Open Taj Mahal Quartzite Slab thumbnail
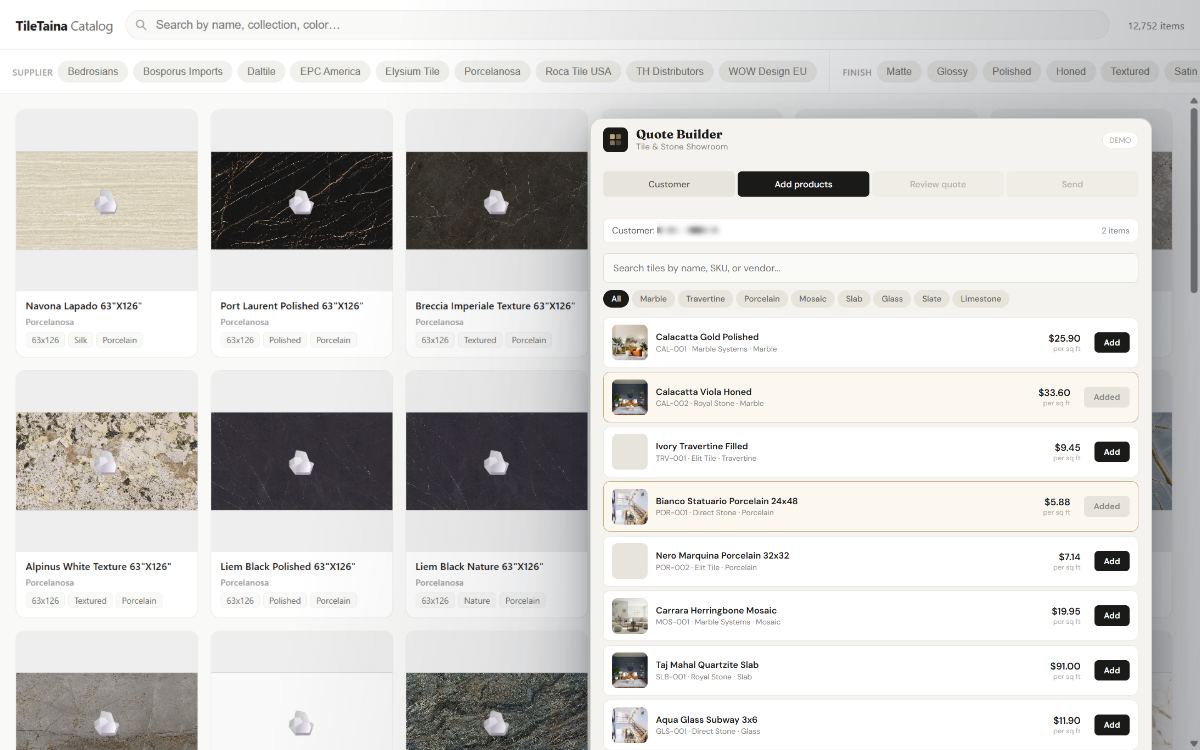The image size is (1200, 750). point(630,670)
